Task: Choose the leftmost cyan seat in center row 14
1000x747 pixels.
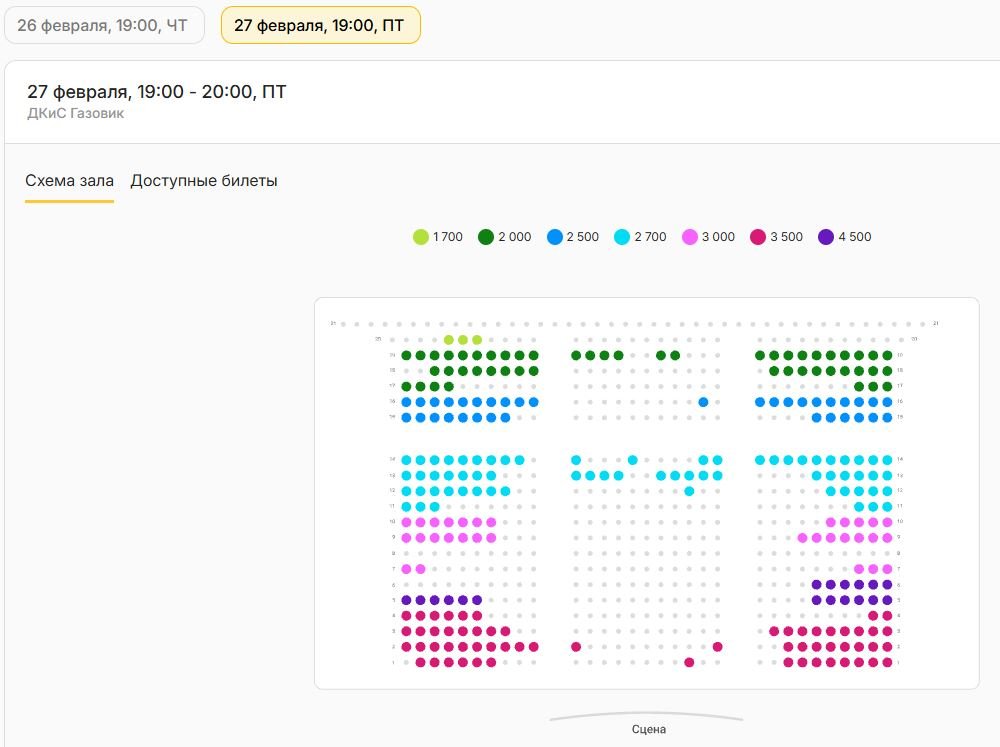Action: click(x=576, y=460)
